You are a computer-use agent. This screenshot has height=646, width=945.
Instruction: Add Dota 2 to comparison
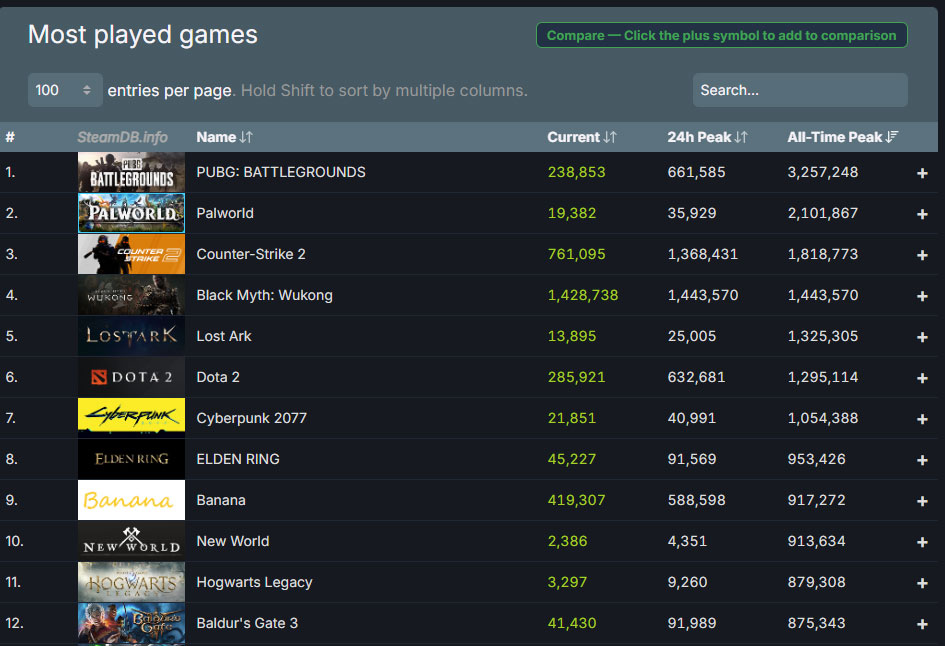click(x=921, y=377)
